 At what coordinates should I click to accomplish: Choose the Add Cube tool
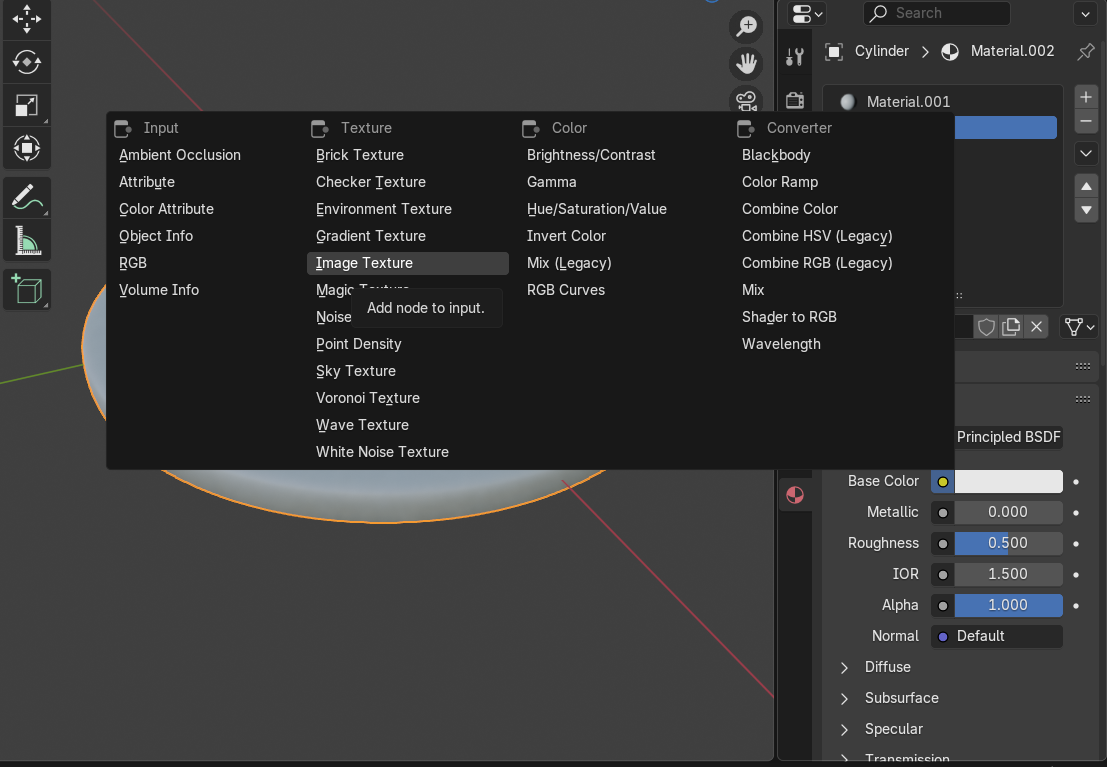[x=26, y=290]
